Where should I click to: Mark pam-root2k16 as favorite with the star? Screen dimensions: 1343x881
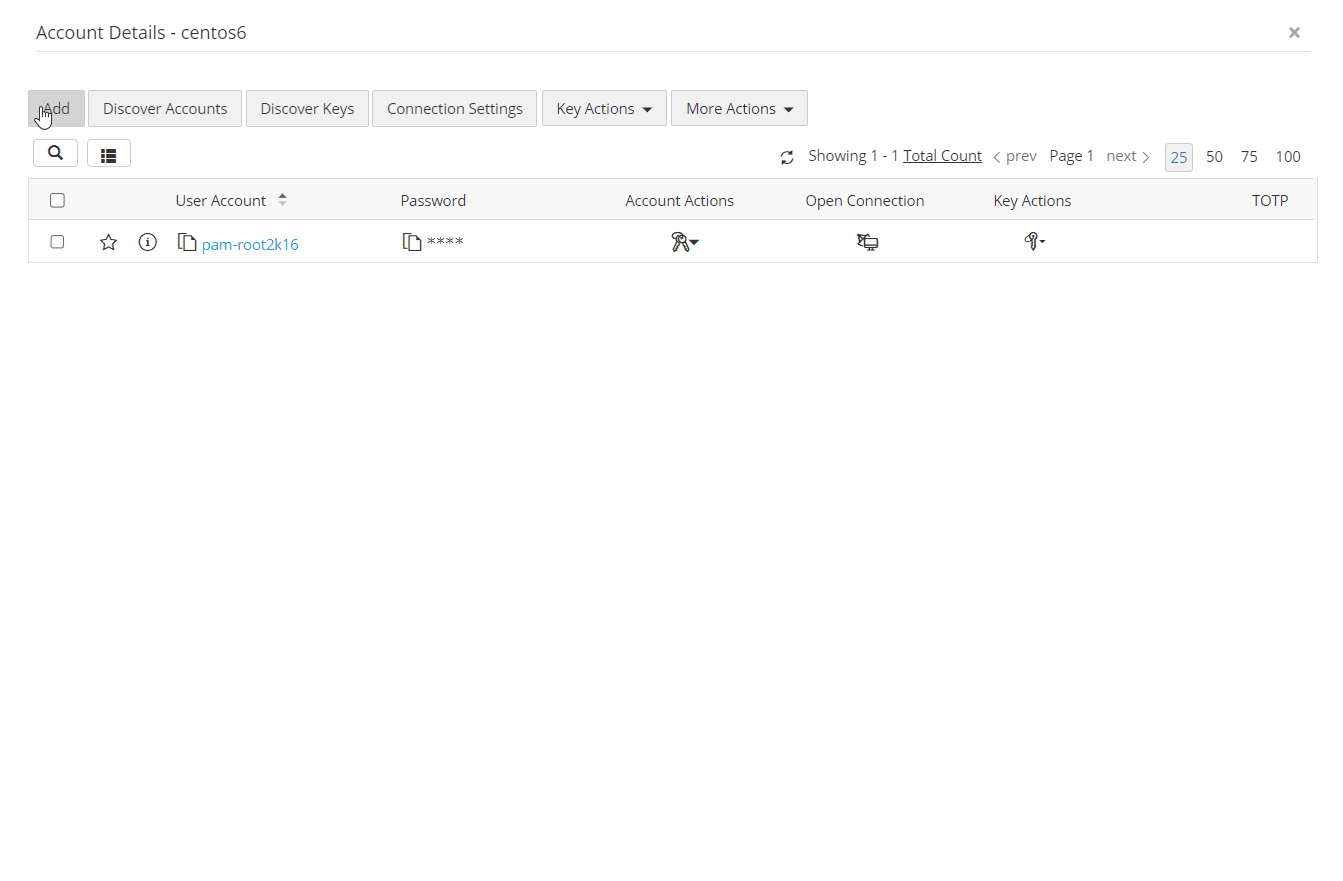tap(109, 242)
